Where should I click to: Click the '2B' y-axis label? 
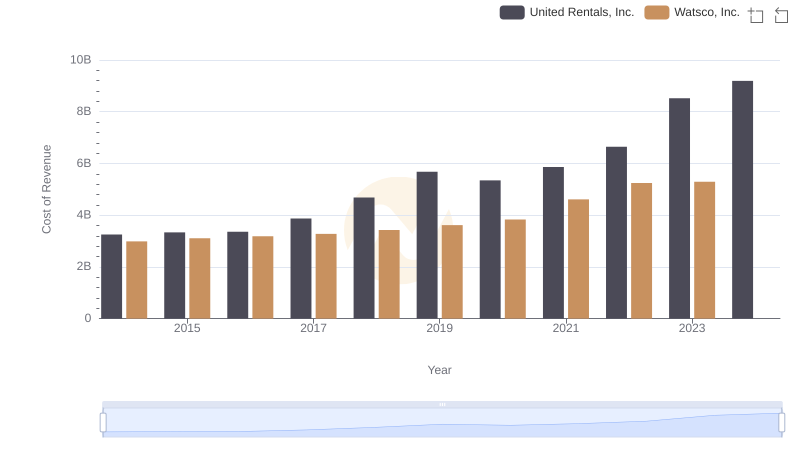[x=84, y=266]
